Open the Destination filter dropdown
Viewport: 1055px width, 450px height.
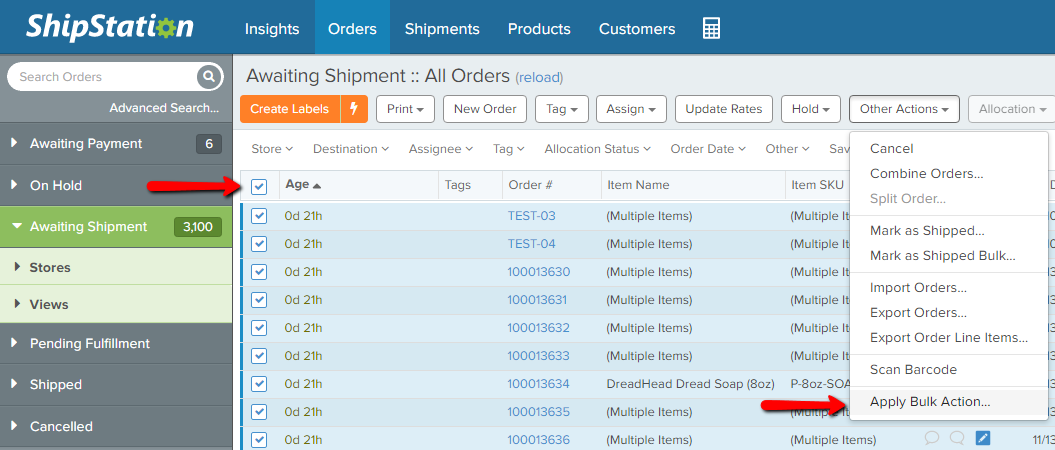point(351,149)
